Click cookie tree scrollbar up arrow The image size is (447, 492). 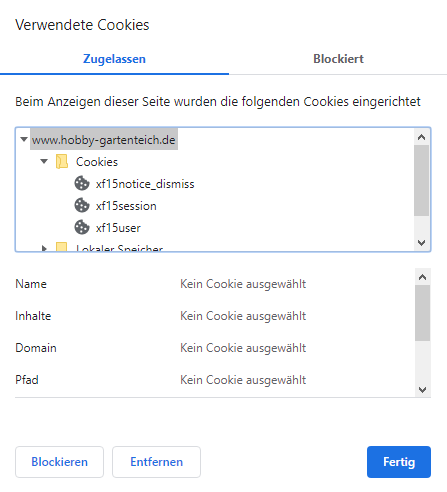pos(422,137)
